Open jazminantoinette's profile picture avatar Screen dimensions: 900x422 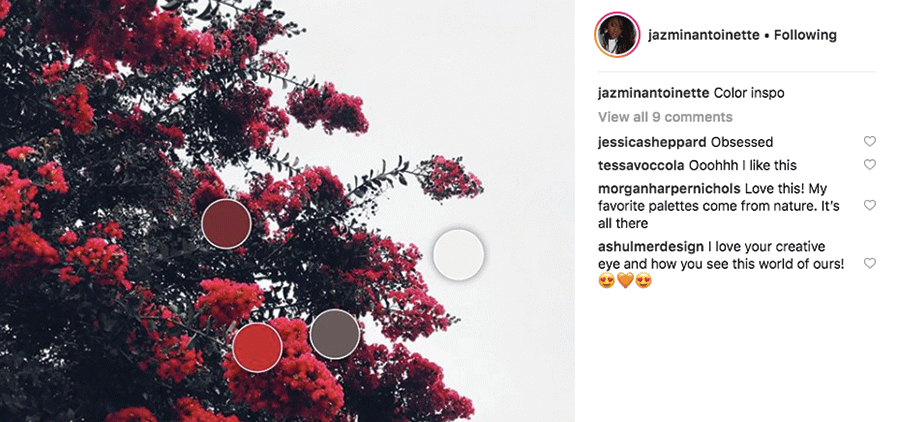[x=617, y=35]
